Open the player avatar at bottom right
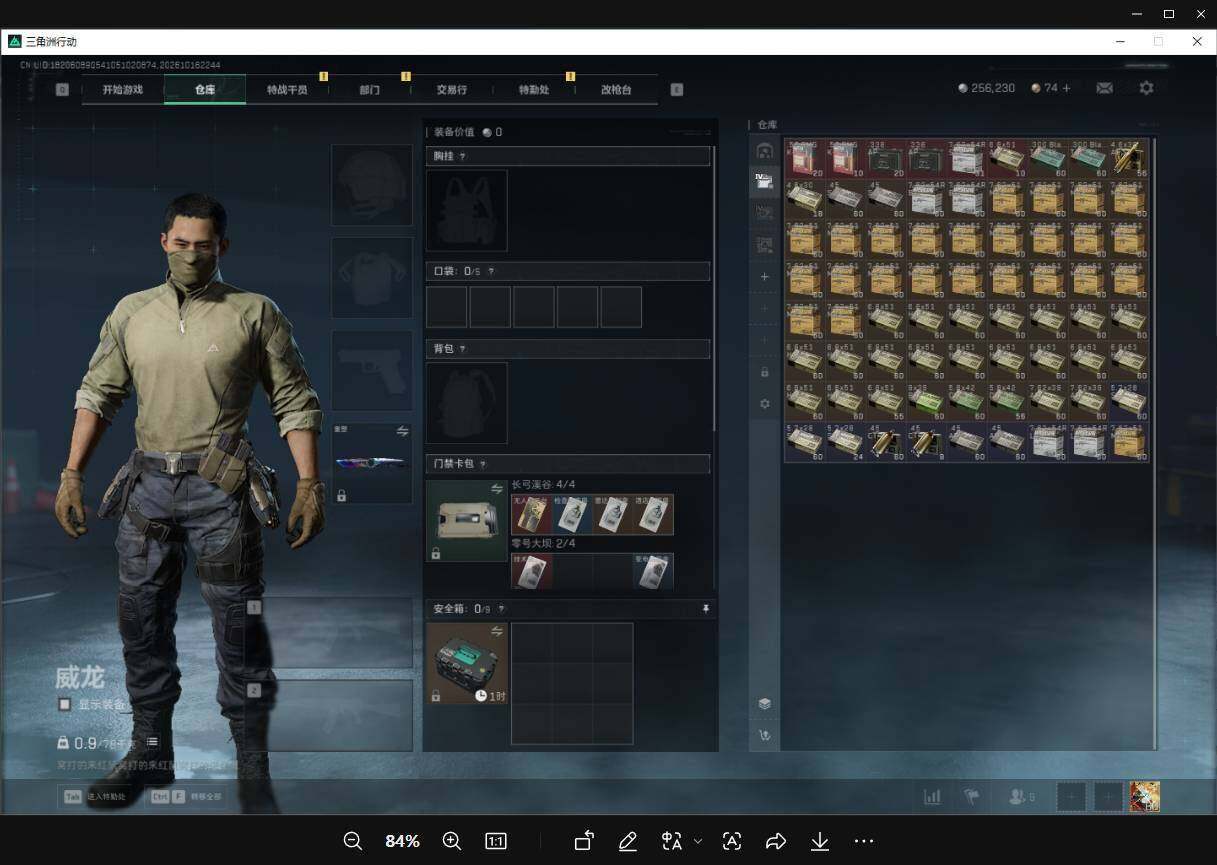Screen dimensions: 1217x865 tap(1145, 797)
